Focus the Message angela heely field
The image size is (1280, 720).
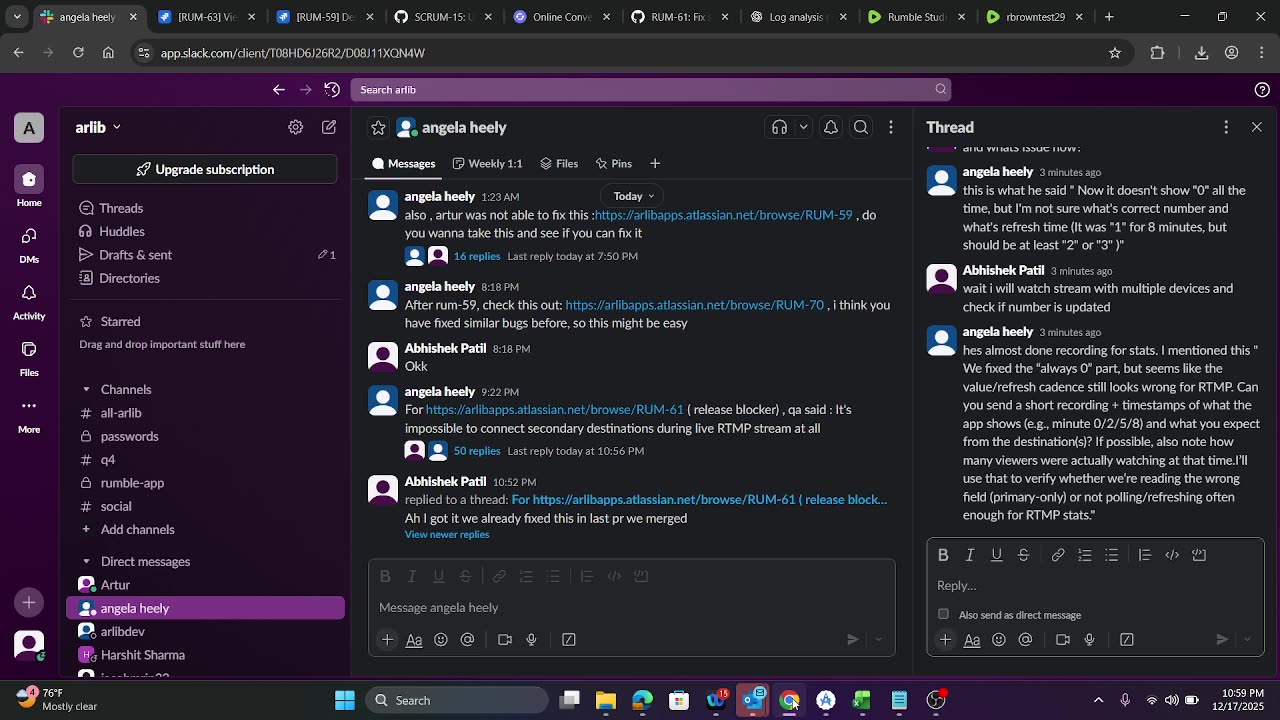click(x=632, y=608)
